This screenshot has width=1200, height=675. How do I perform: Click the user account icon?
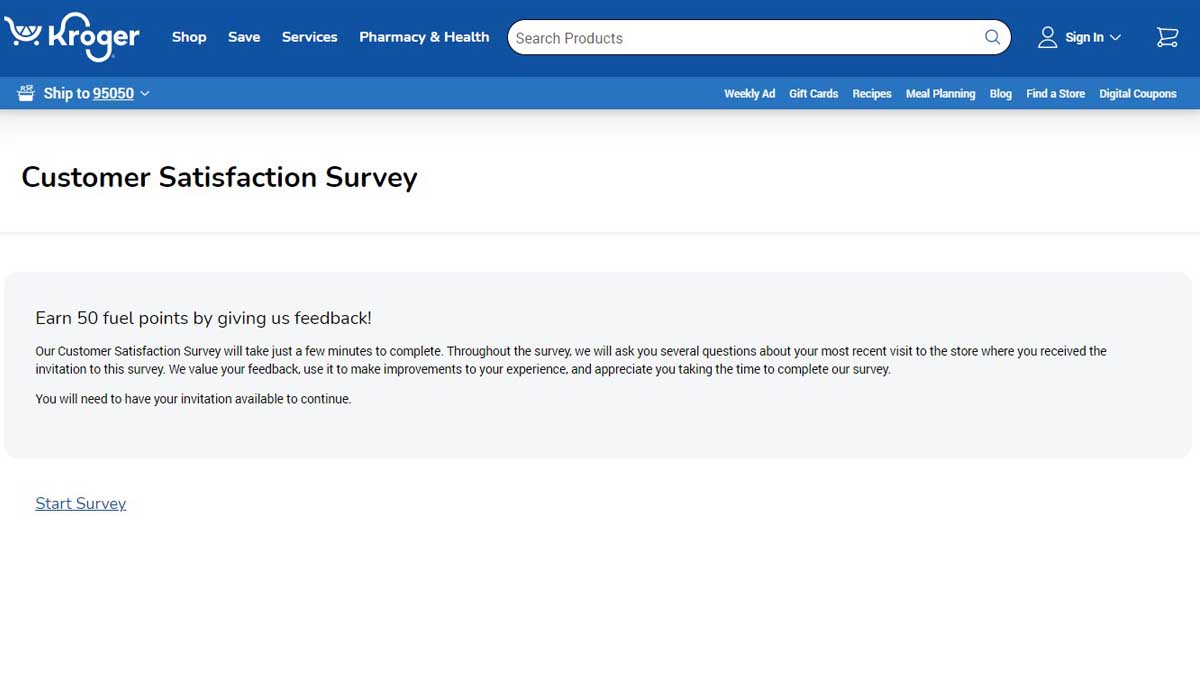click(x=1047, y=37)
